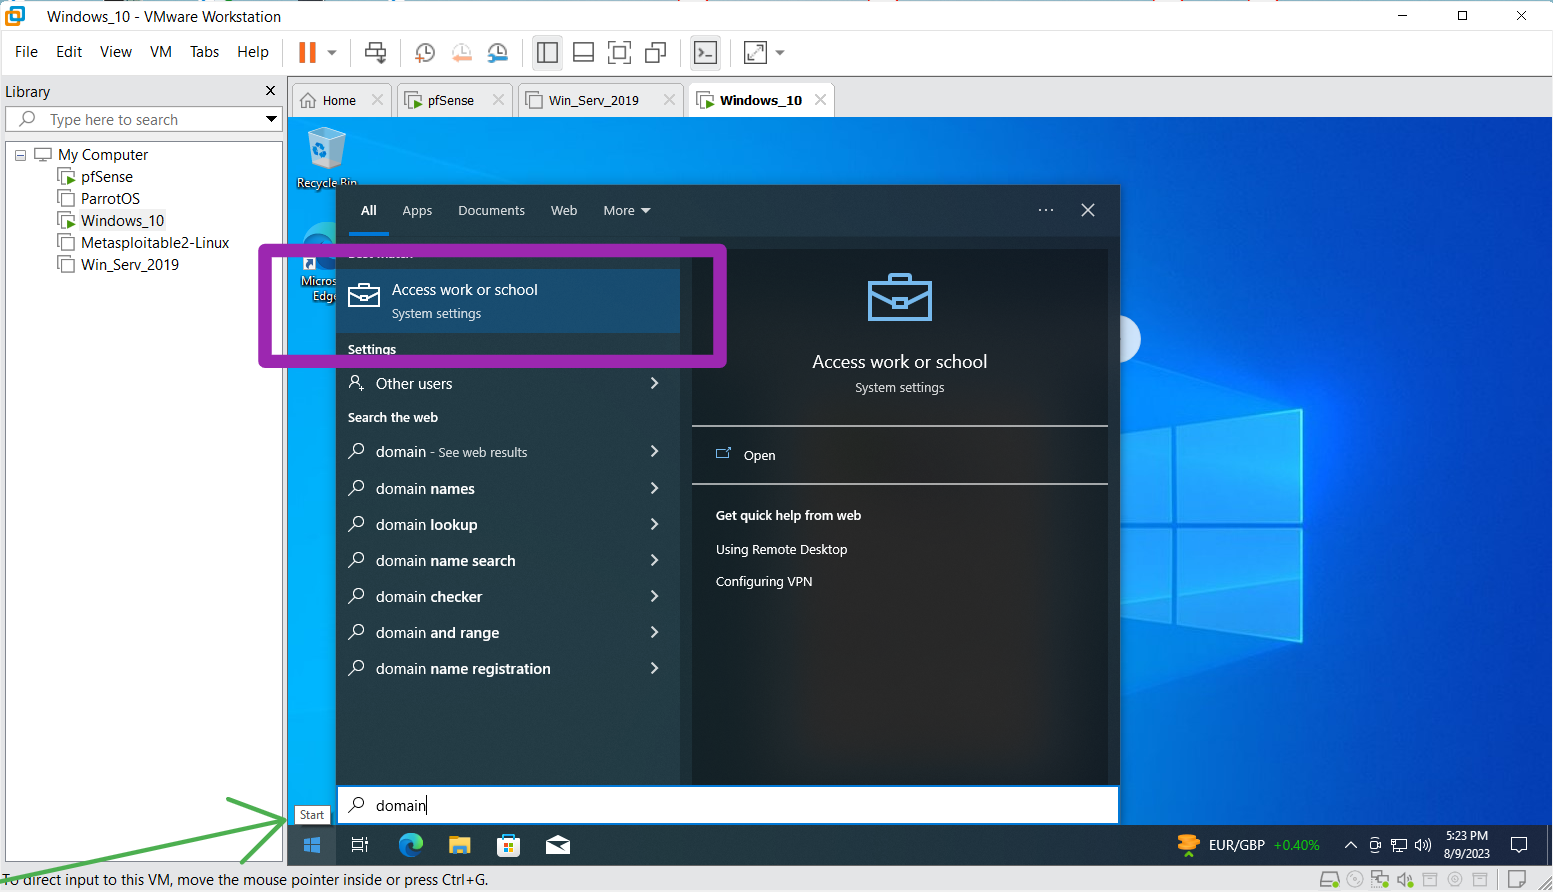Click the 'domain name search' suggestion
This screenshot has height=892, width=1553.
[508, 560]
